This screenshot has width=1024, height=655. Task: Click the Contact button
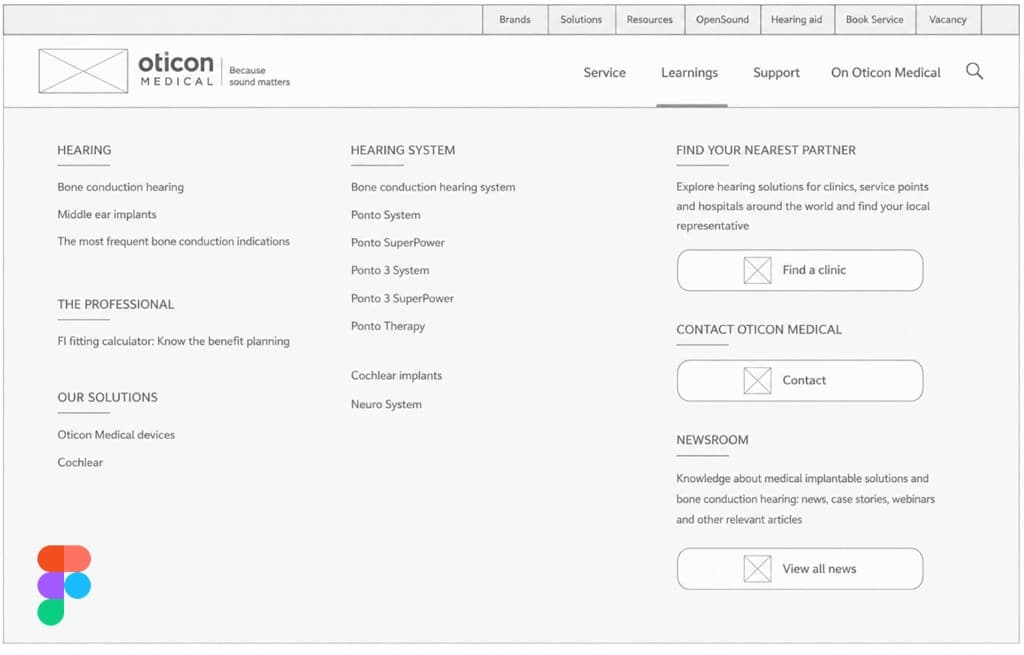click(800, 381)
